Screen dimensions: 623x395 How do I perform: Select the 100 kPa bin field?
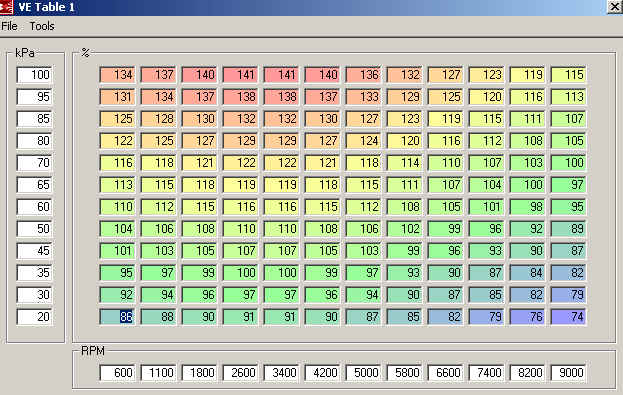pyautogui.click(x=35, y=75)
